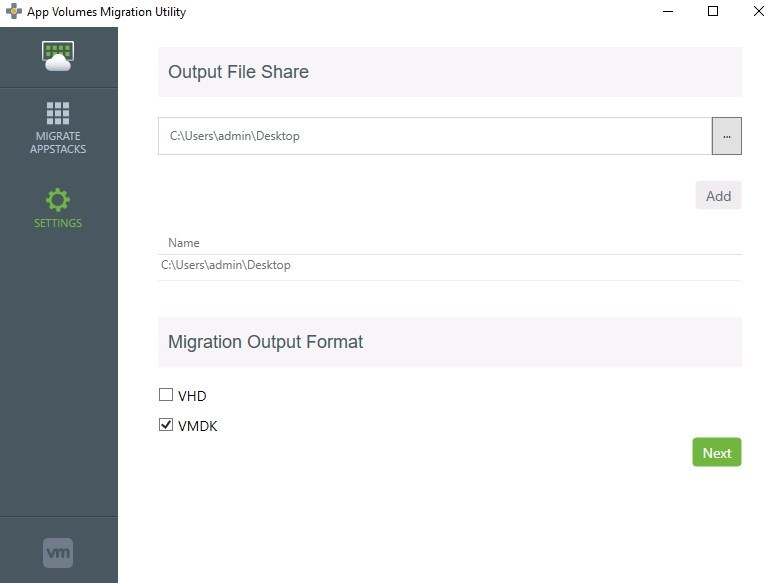Select the MIGRATE APPSTACKS label in the sidebar
Image resolution: width=775 pixels, height=583 pixels.
pos(58,142)
